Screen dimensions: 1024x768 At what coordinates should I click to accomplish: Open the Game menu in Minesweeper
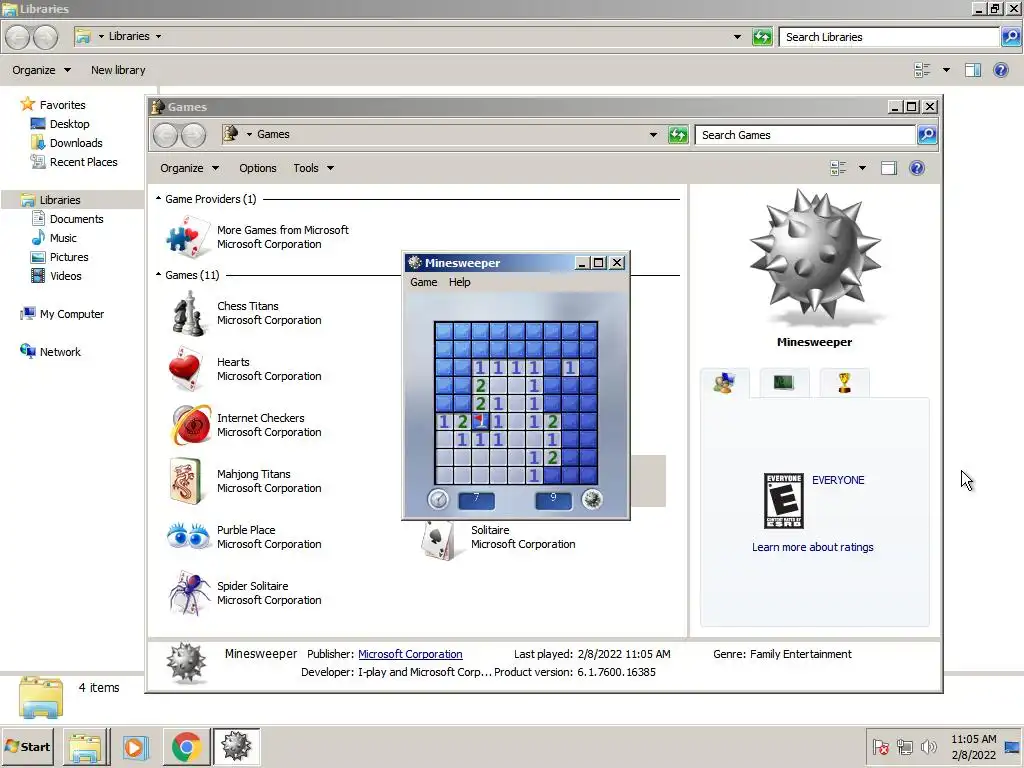423,282
